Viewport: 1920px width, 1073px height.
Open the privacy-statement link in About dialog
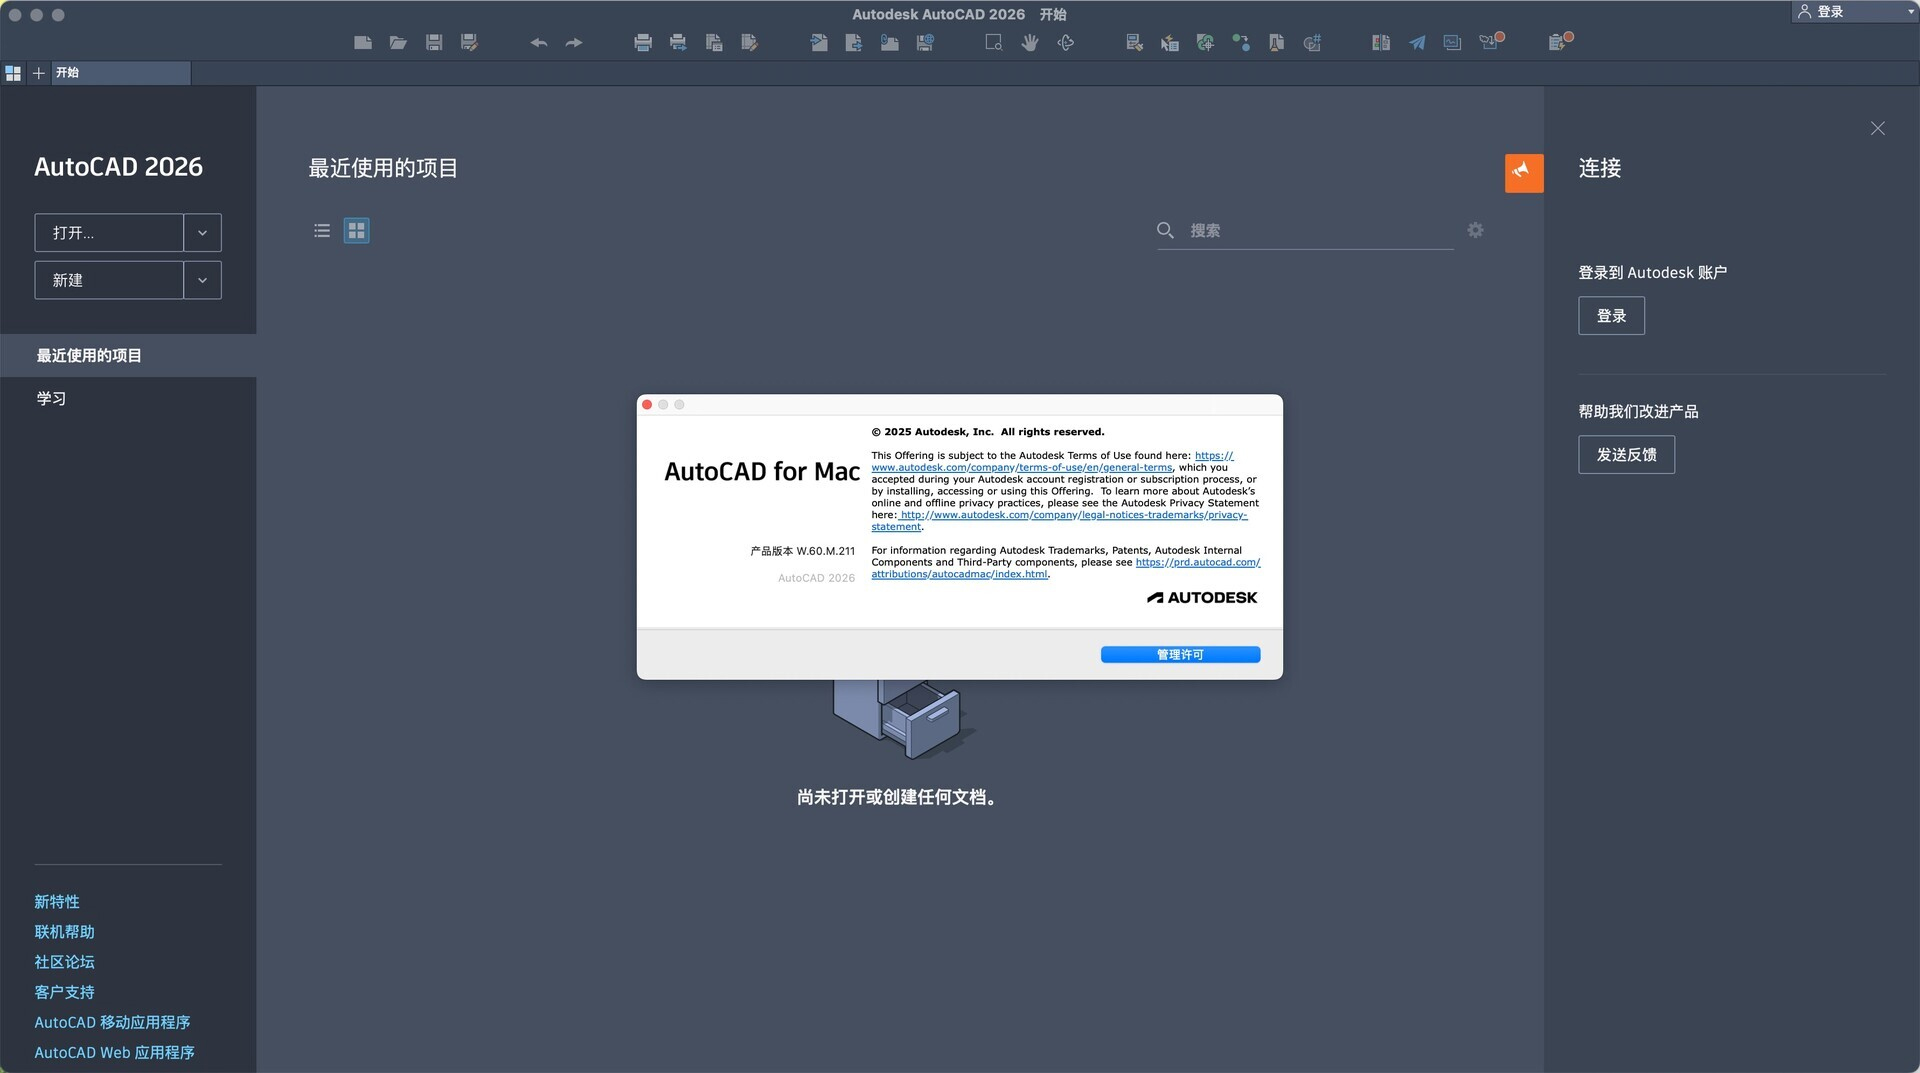tap(1073, 515)
